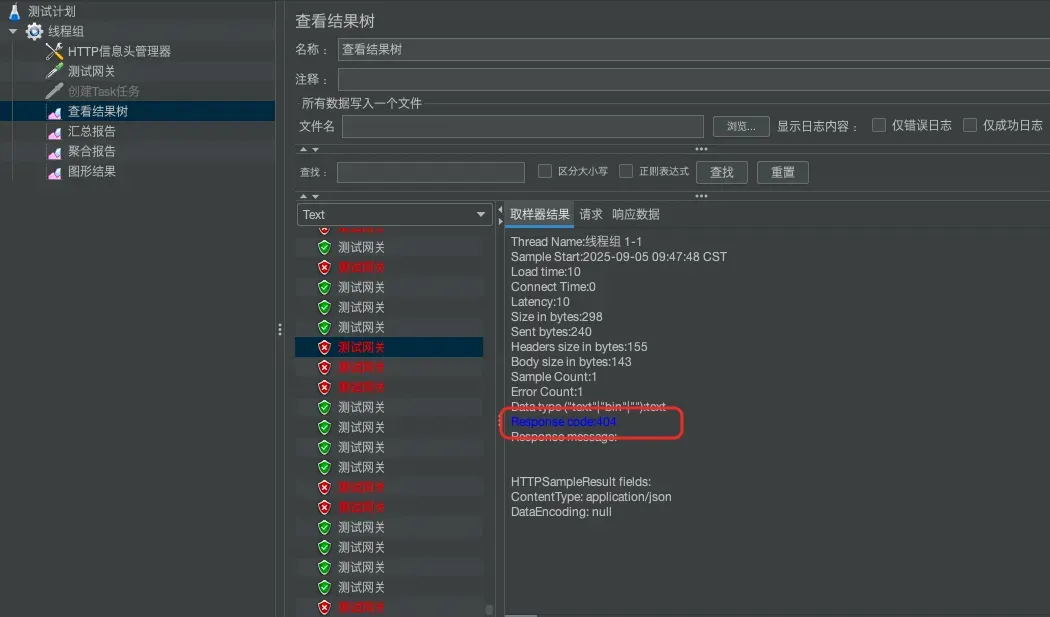Click the 'Thread Name:线程组 1-1' line
This screenshot has height=617, width=1050.
point(576,242)
